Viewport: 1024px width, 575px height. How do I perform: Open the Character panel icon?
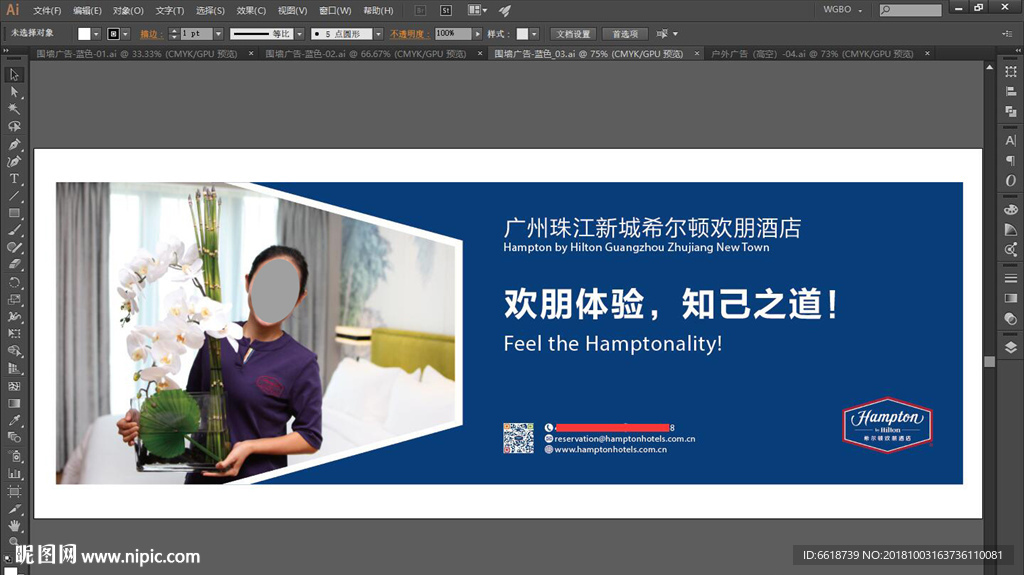click(x=1011, y=140)
